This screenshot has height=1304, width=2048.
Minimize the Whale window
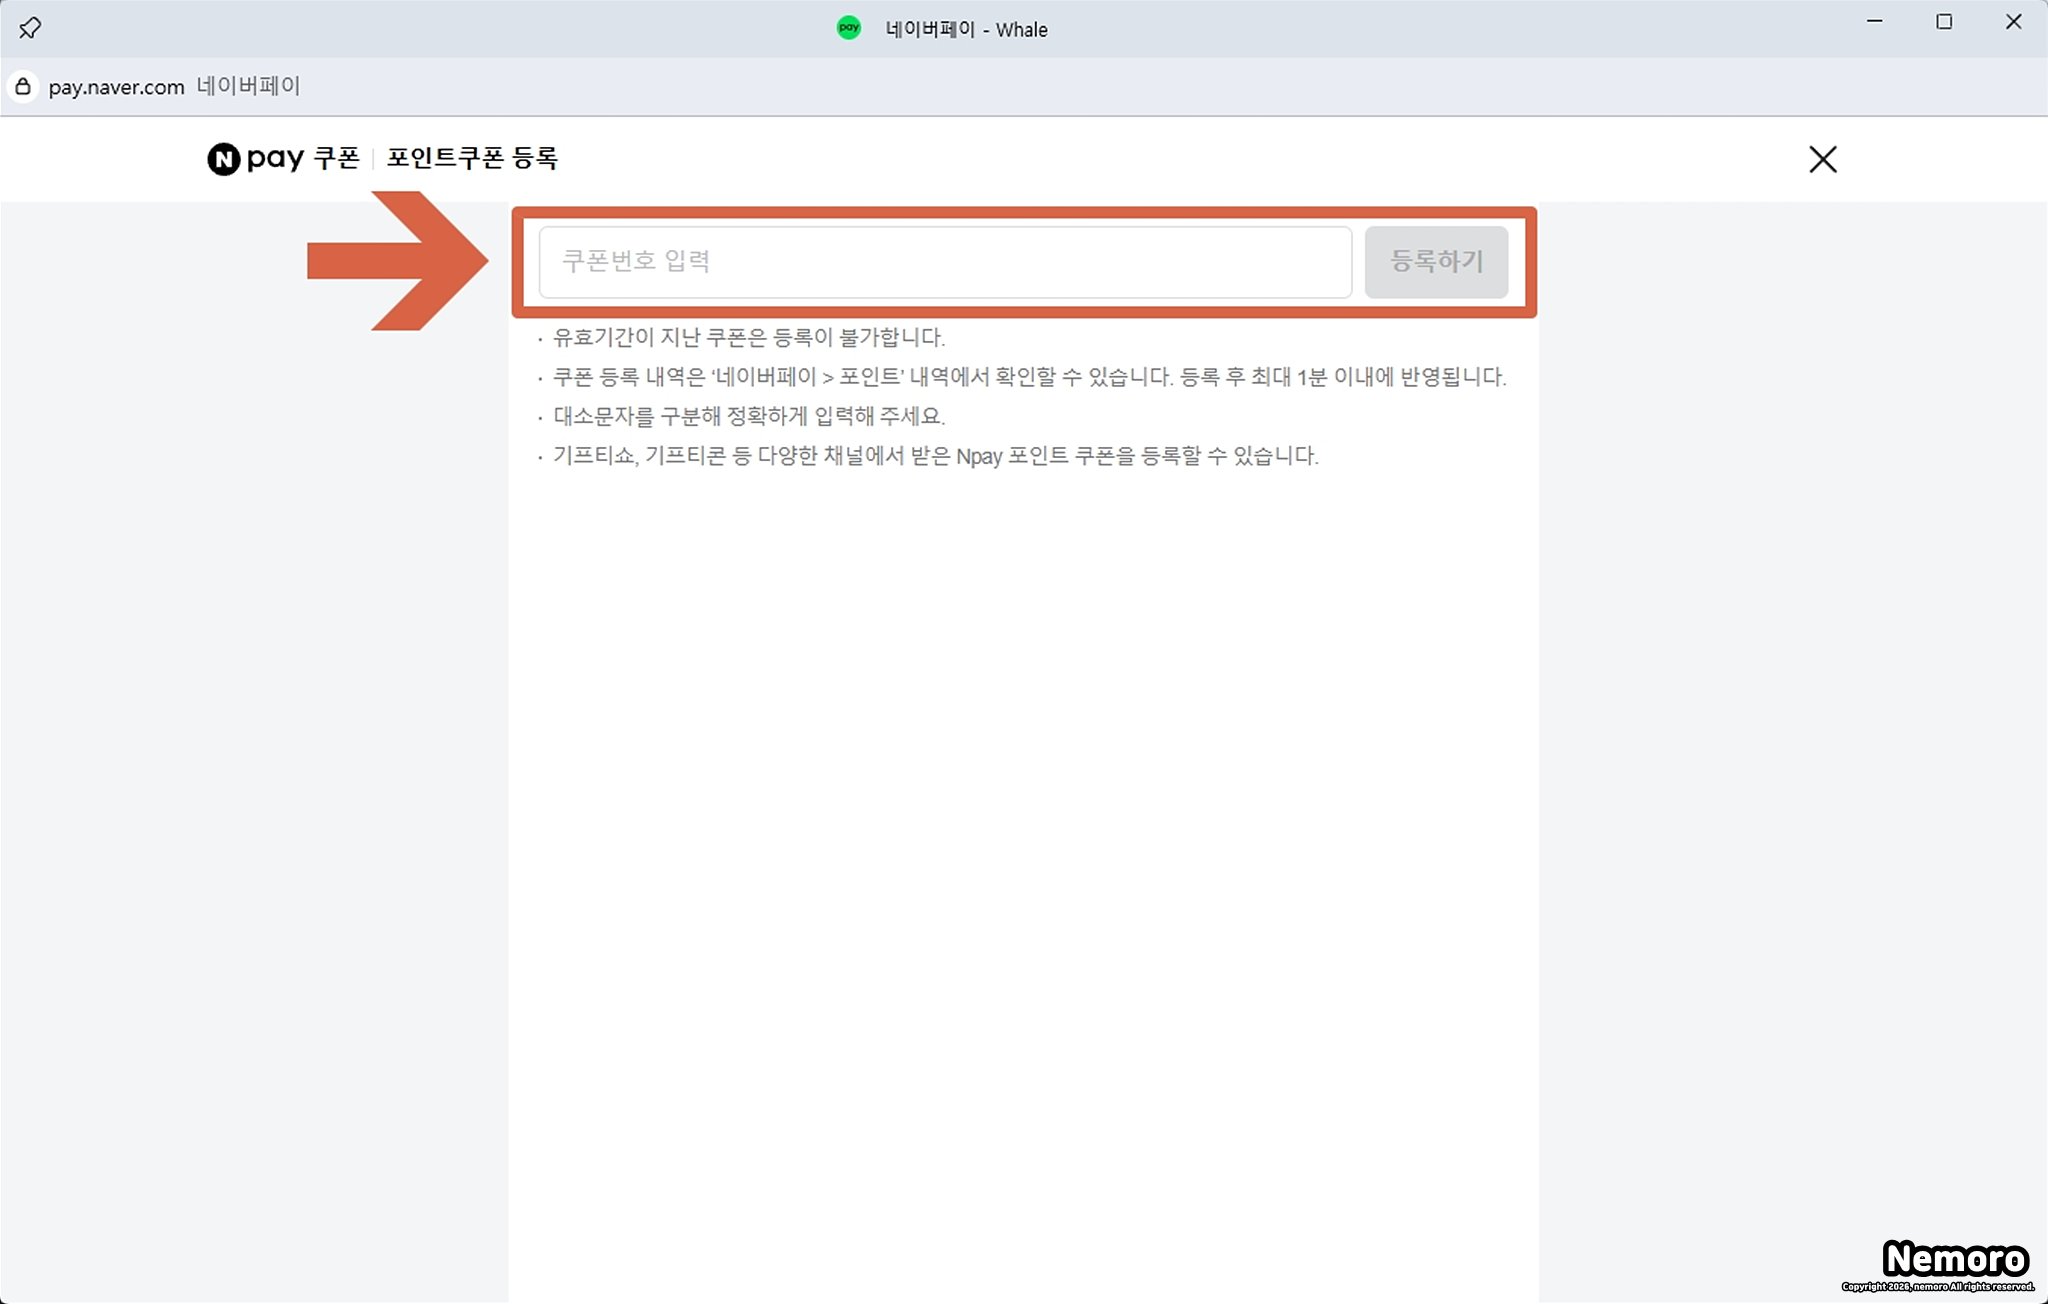coord(1875,22)
